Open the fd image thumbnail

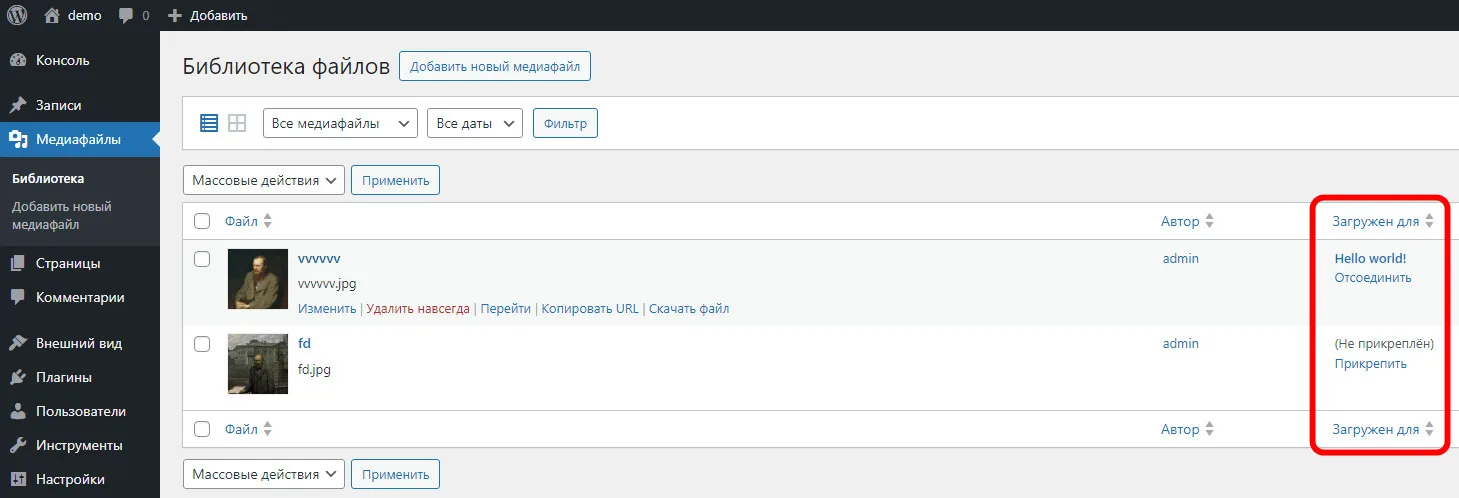point(258,364)
